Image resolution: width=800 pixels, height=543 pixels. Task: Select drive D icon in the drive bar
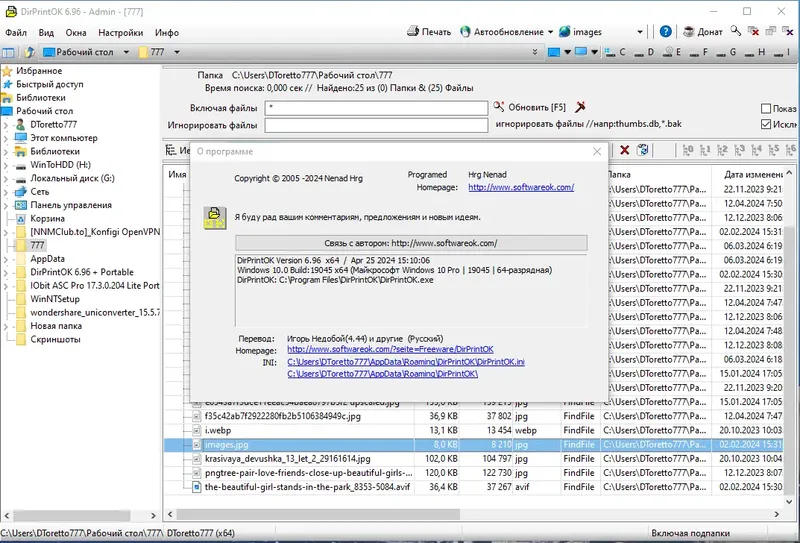(x=638, y=53)
